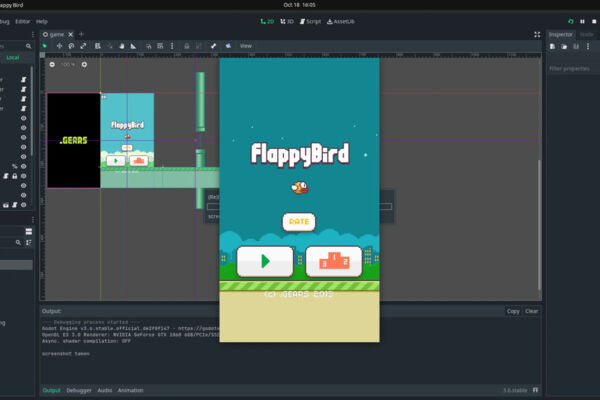Viewport: 600px width, 400px height.
Task: Toggle visibility of the instanced scene row
Action: pyautogui.click(x=24, y=205)
